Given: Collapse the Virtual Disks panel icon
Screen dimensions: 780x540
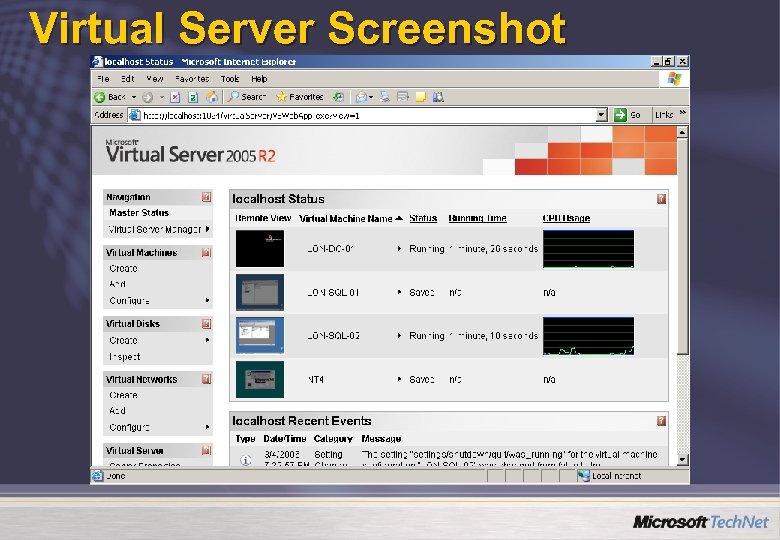Looking at the screenshot, I should click(206, 324).
